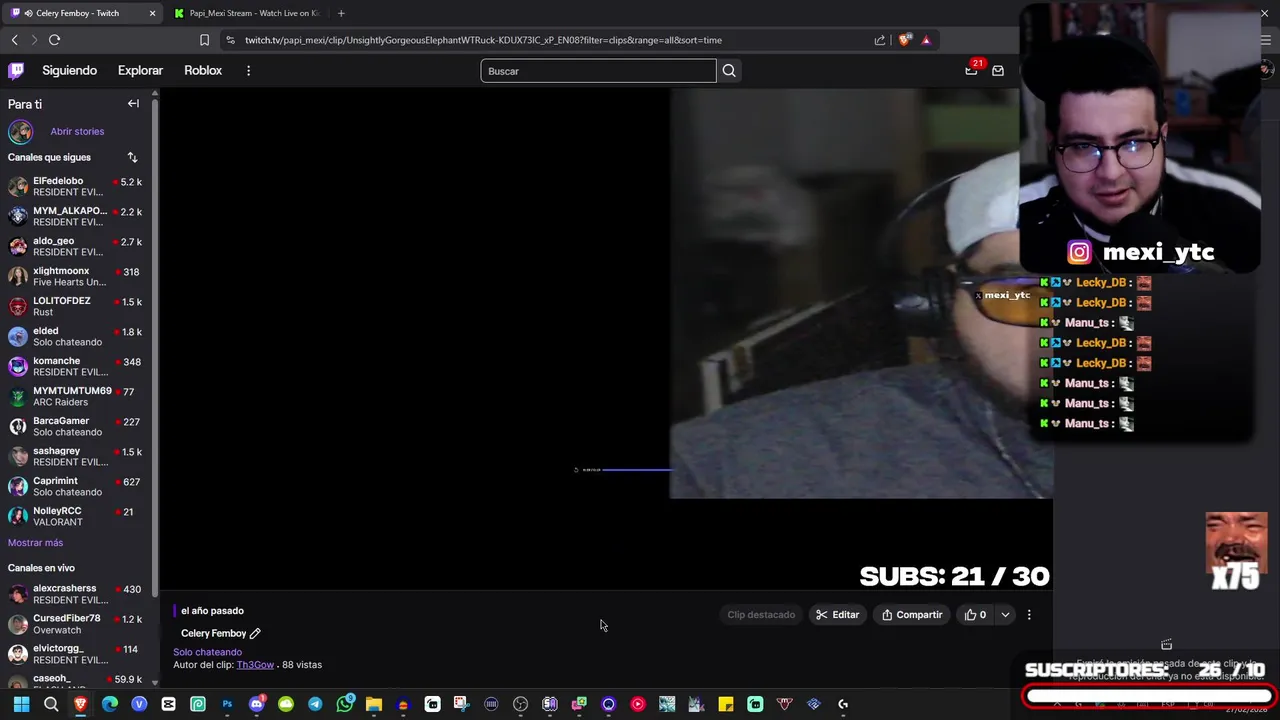
Task: Open notifications inbox with 21 badge
Action: click(x=971, y=70)
